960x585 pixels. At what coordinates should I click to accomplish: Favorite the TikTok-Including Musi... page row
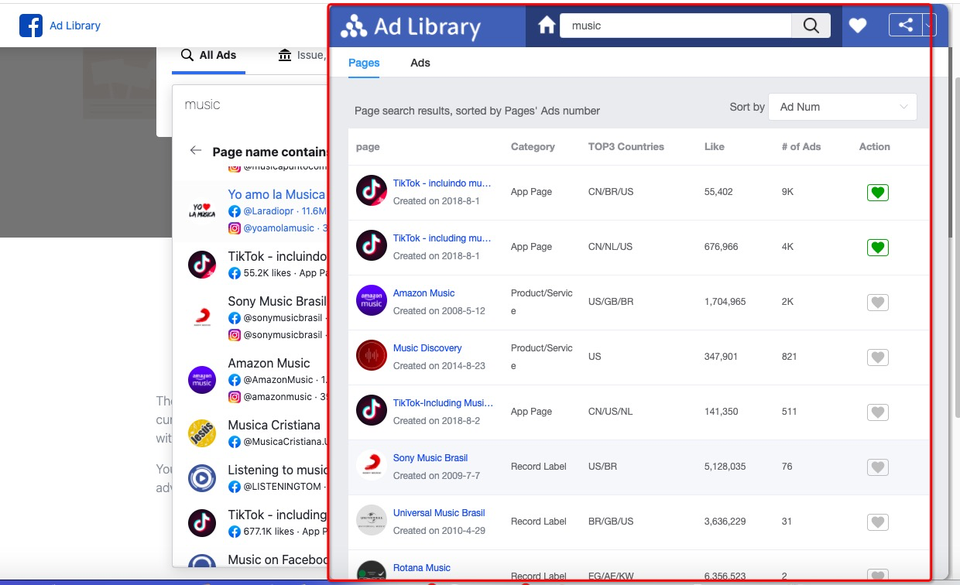pyautogui.click(x=877, y=412)
